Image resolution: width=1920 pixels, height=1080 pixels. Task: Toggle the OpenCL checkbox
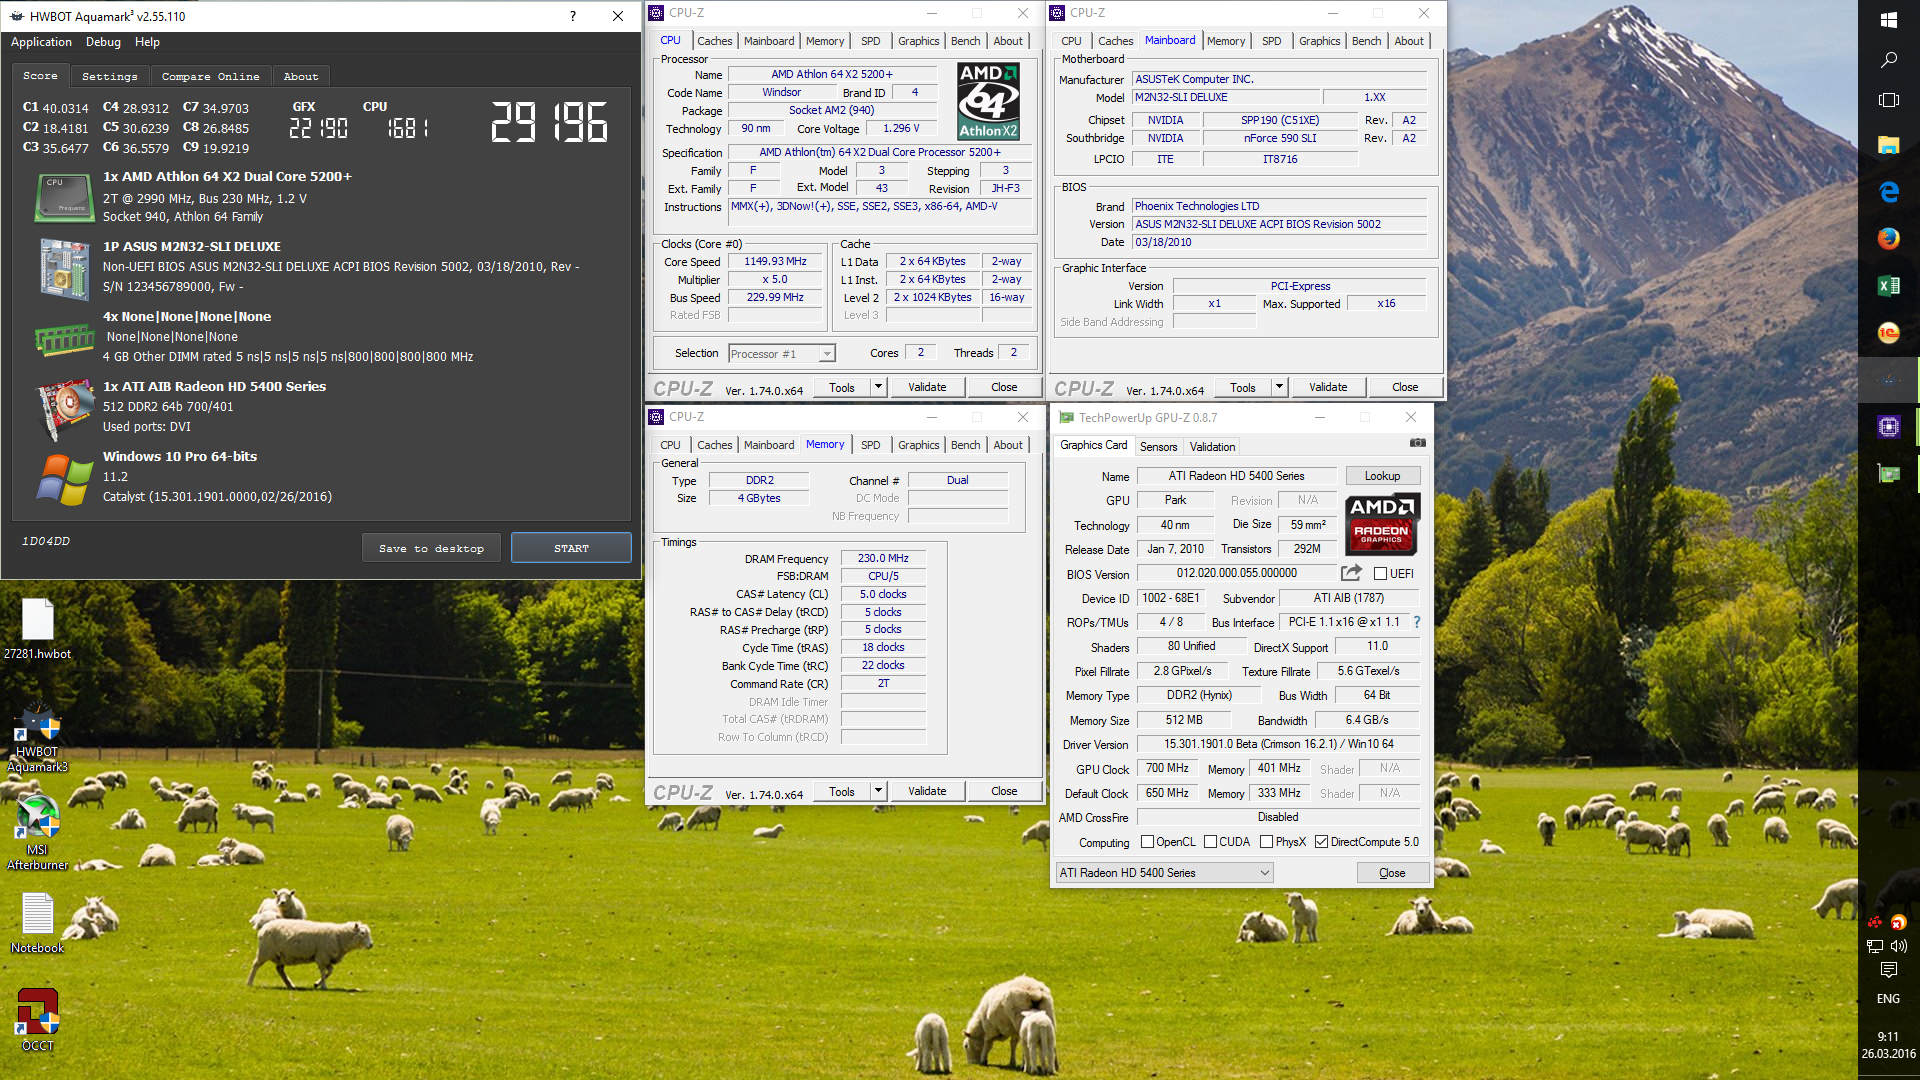click(x=1147, y=842)
